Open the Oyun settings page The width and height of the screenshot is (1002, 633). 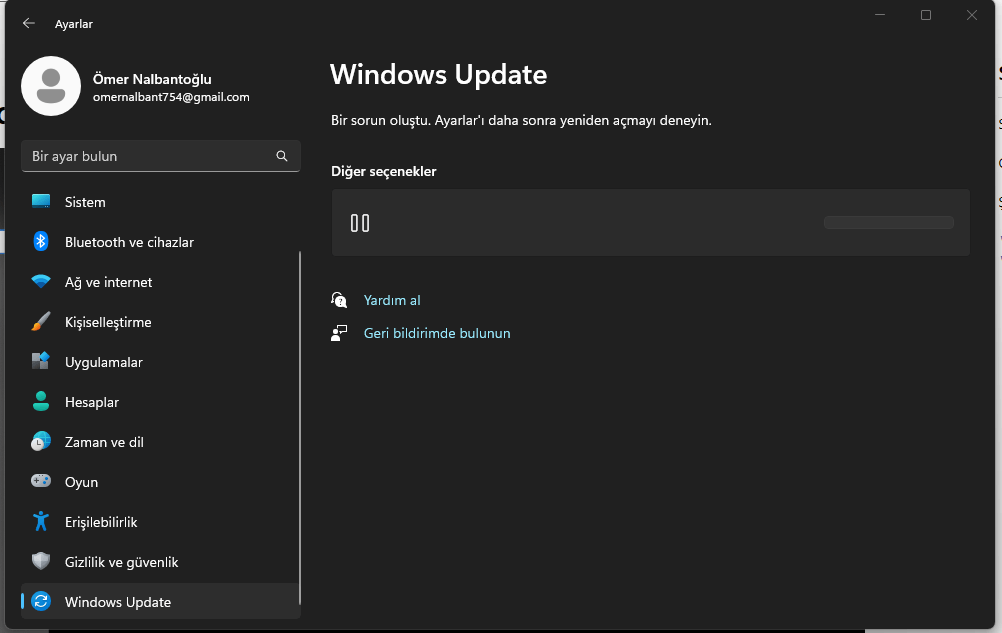[x=161, y=482]
